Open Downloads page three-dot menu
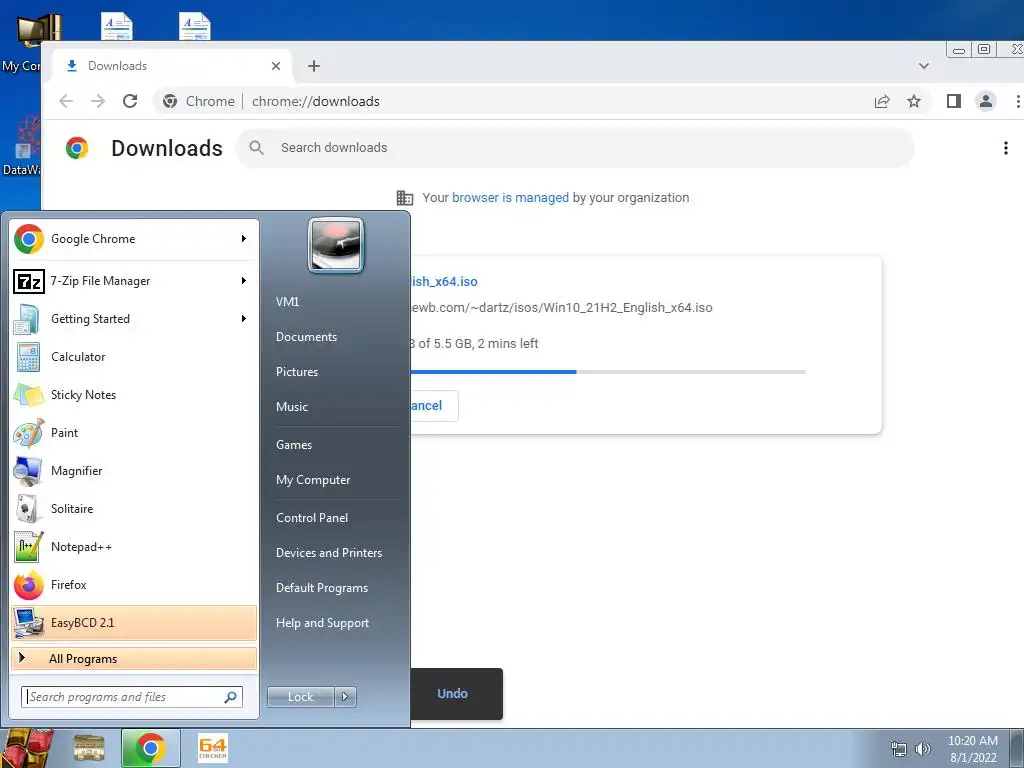The width and height of the screenshot is (1024, 768). click(1006, 148)
